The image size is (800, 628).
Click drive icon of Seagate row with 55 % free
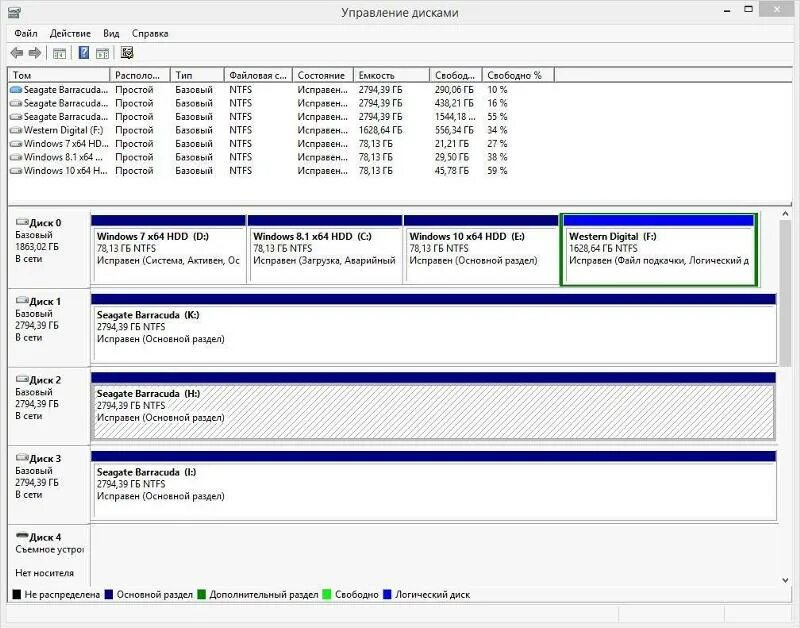click(16, 117)
